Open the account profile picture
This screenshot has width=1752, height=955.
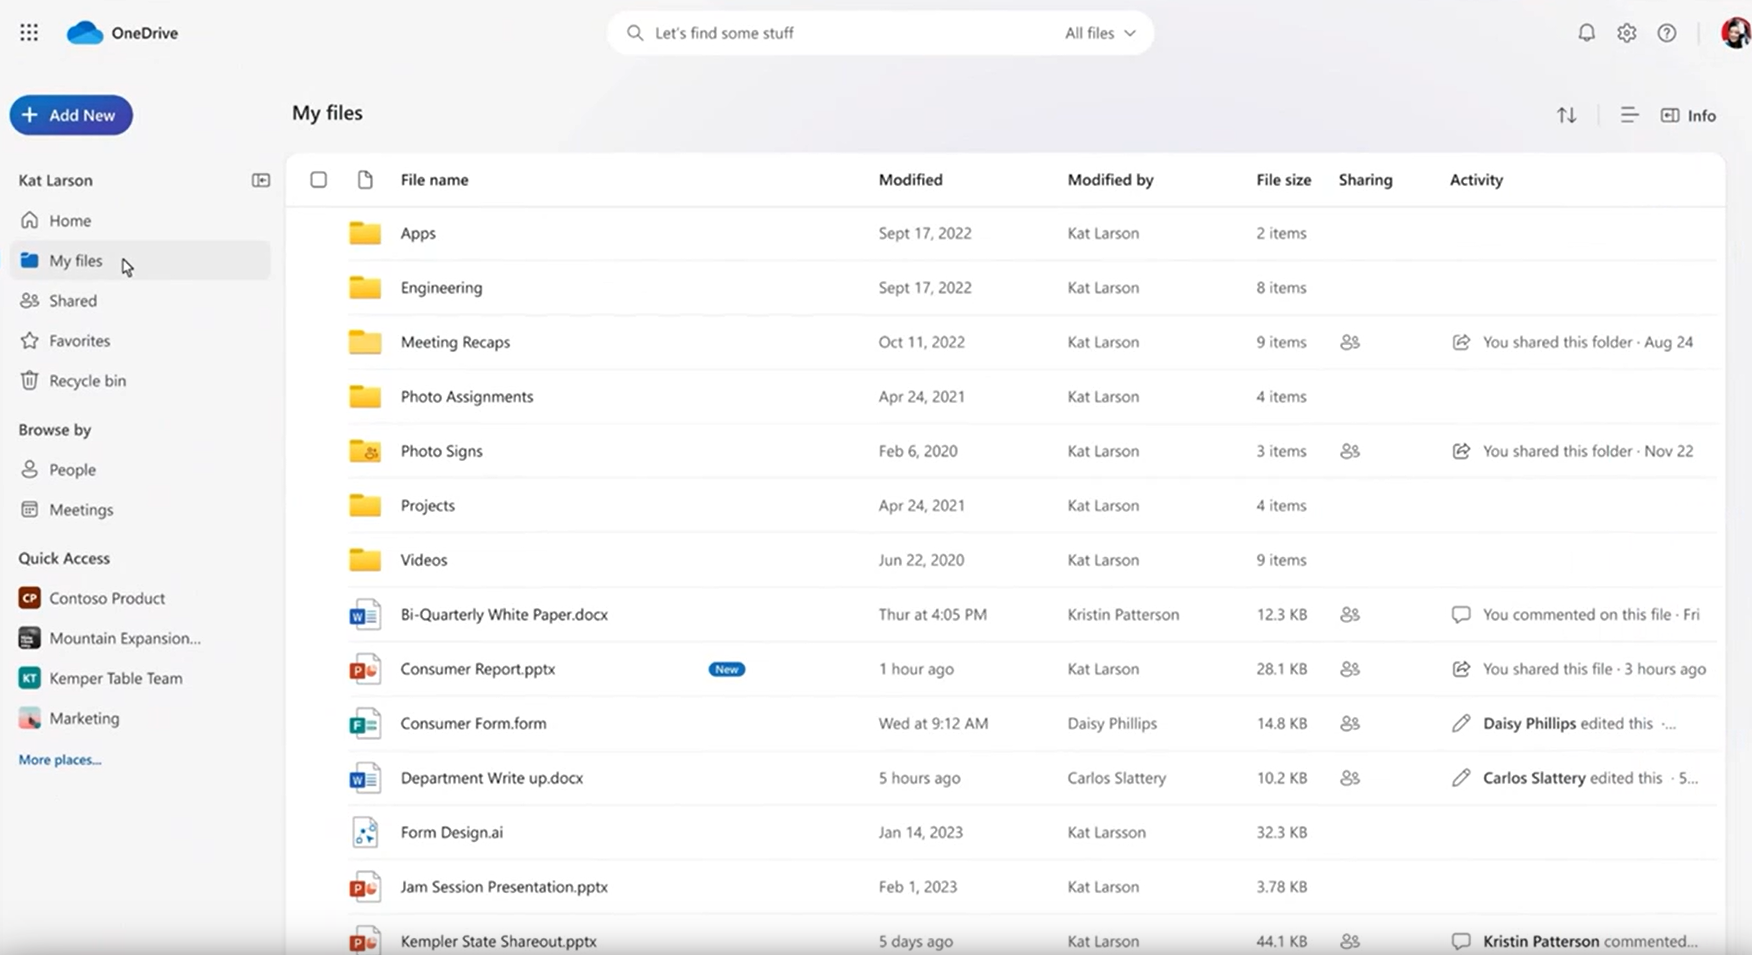pos(1736,33)
